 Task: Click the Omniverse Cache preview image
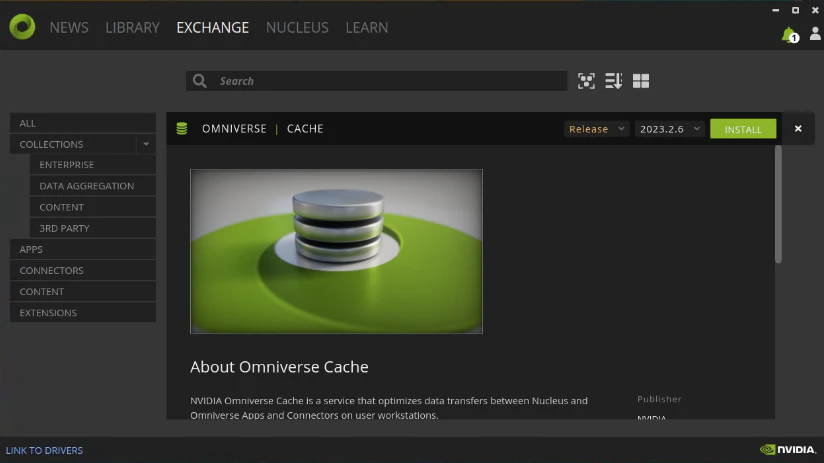point(336,251)
